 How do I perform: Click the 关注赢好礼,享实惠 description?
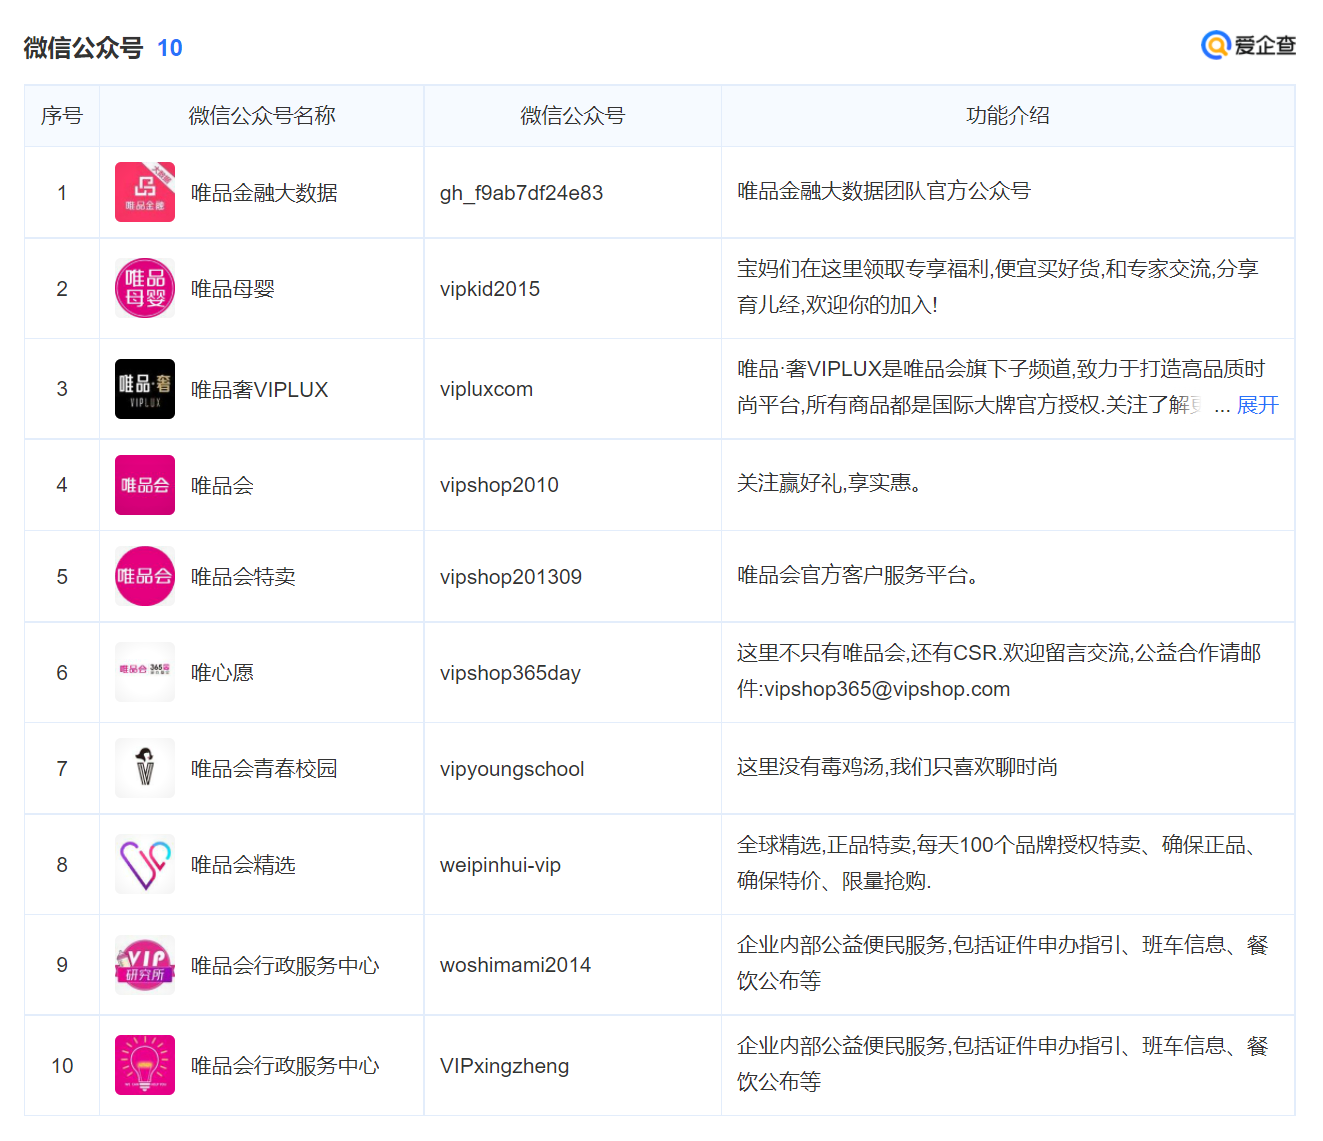829,484
